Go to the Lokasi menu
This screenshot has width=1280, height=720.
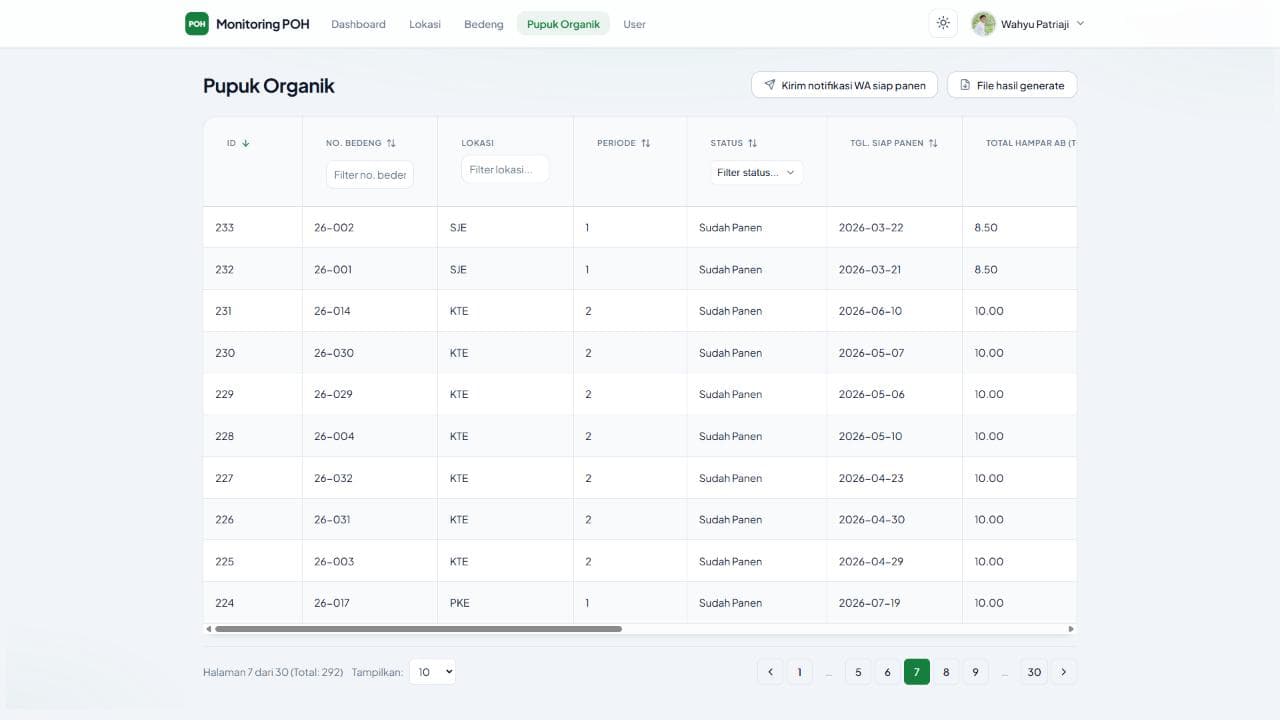(x=425, y=24)
